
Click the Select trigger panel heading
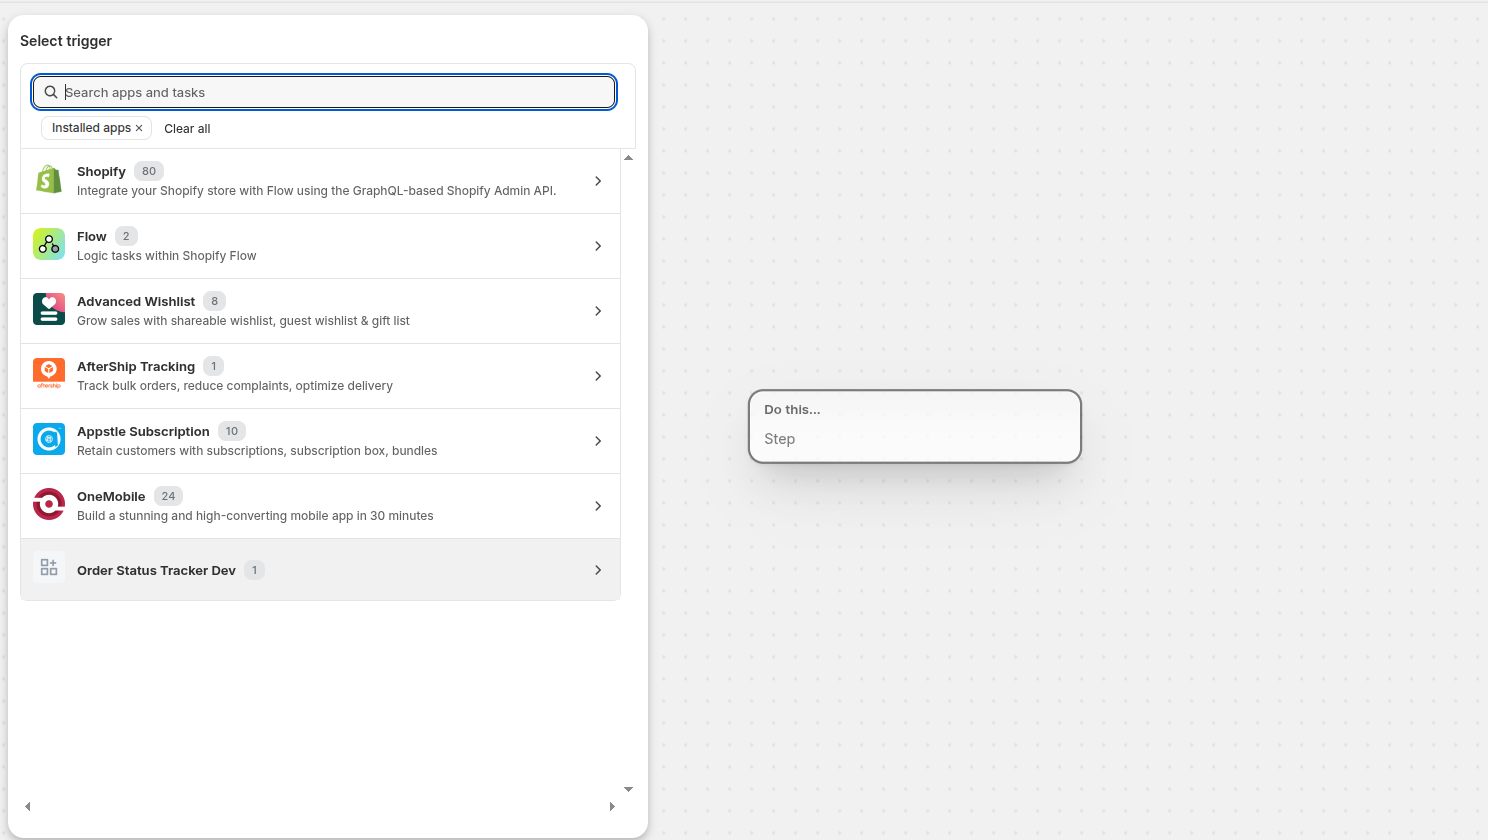click(x=66, y=41)
